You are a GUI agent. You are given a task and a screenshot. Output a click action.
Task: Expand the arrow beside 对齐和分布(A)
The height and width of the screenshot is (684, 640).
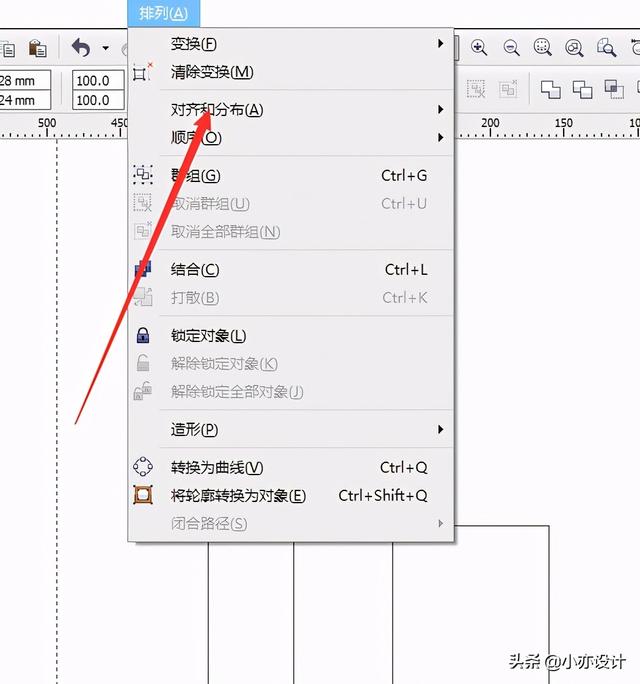441,109
